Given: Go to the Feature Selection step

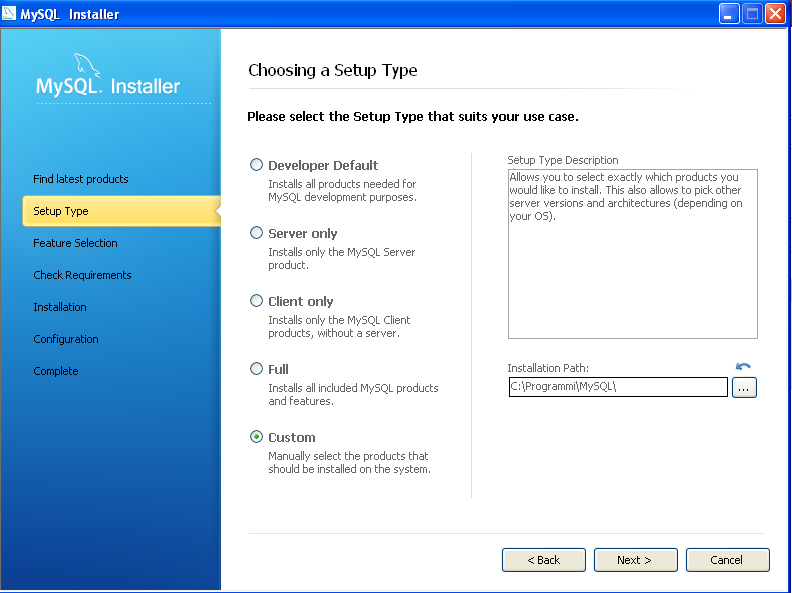Looking at the screenshot, I should [x=75, y=243].
